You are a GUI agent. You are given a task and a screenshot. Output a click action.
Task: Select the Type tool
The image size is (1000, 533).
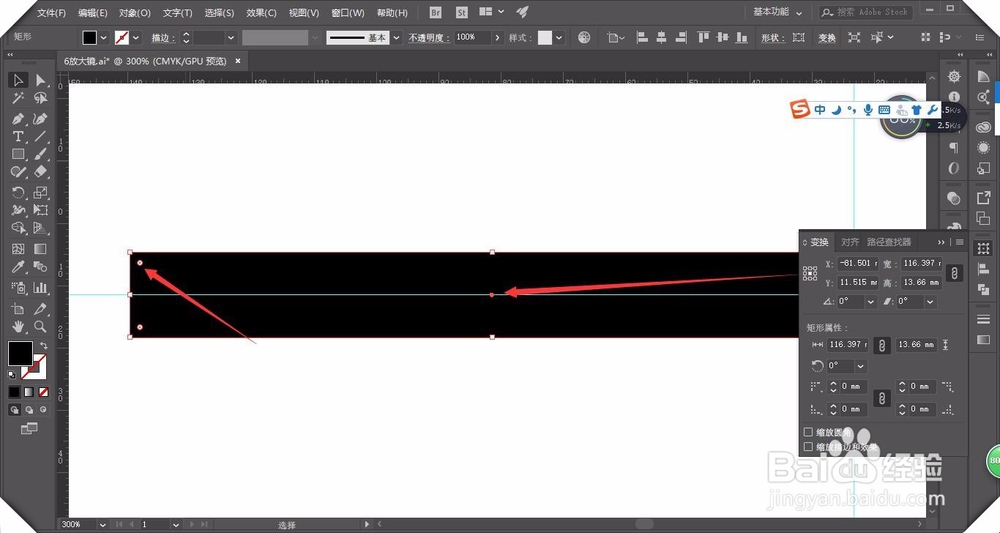[x=18, y=136]
